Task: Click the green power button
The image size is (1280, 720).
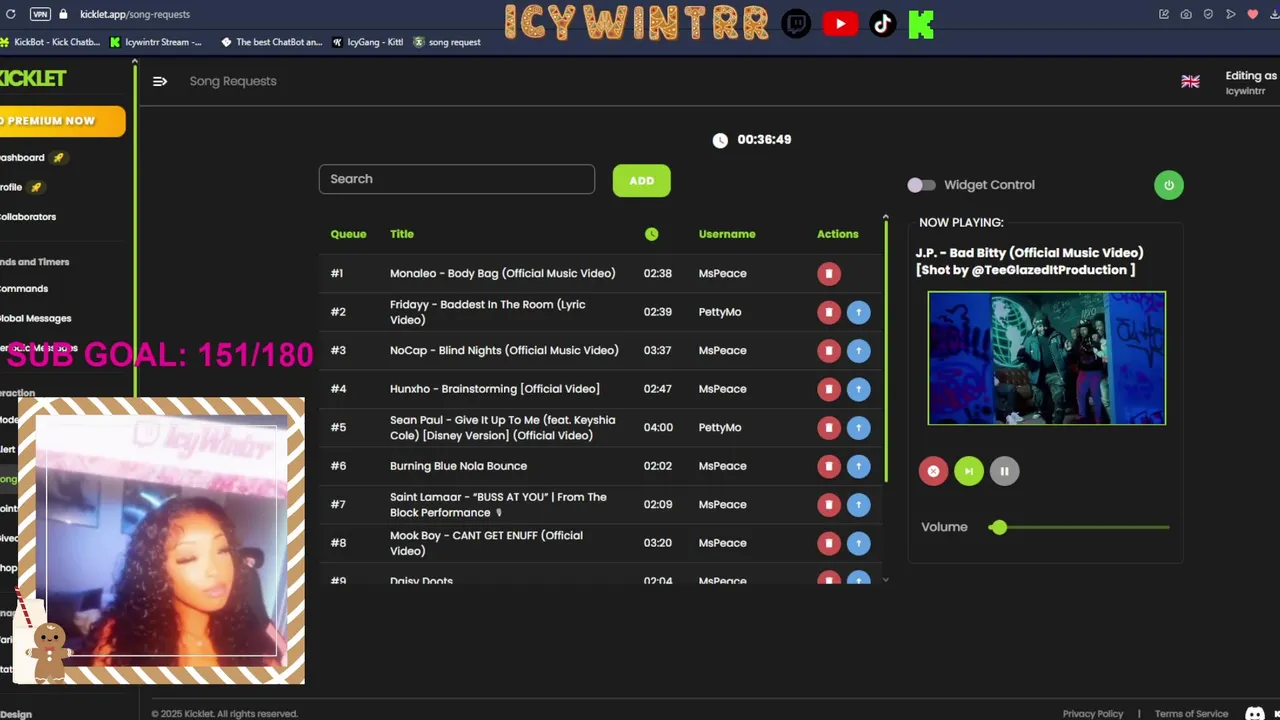Action: 1169,185
